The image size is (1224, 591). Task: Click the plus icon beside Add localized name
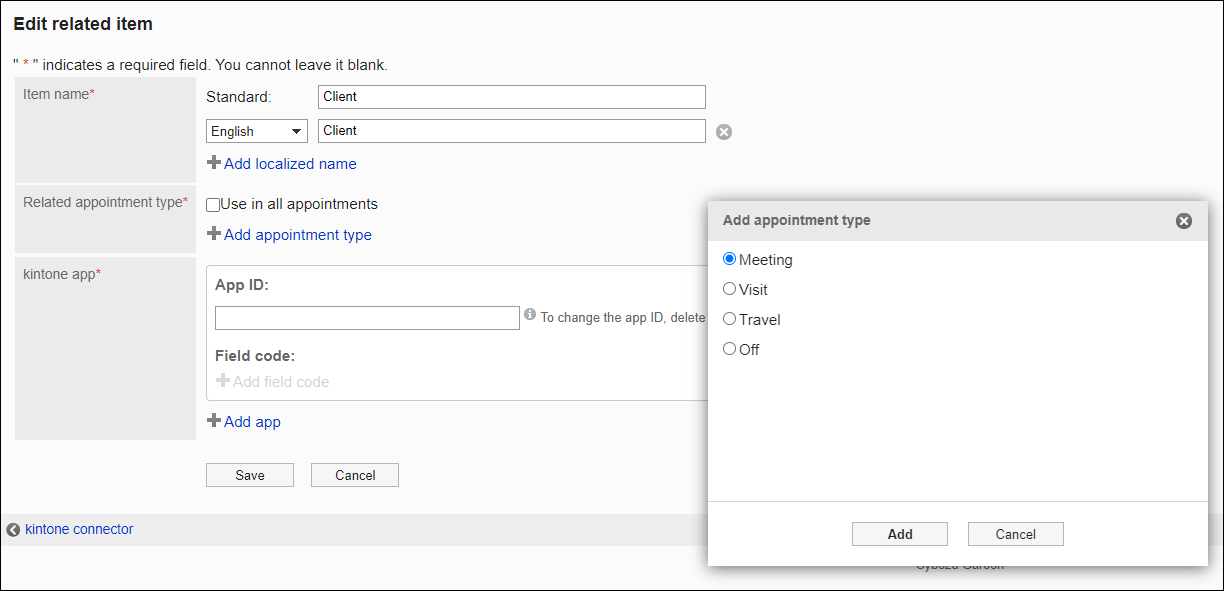[214, 164]
